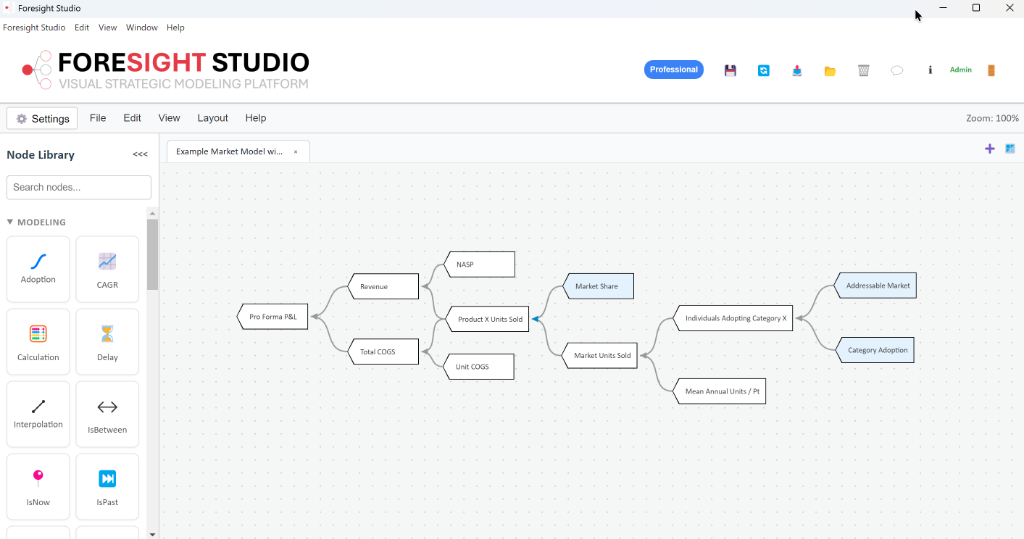The image size is (1024, 539).
Task: Click the Admin user link
Action: [960, 70]
